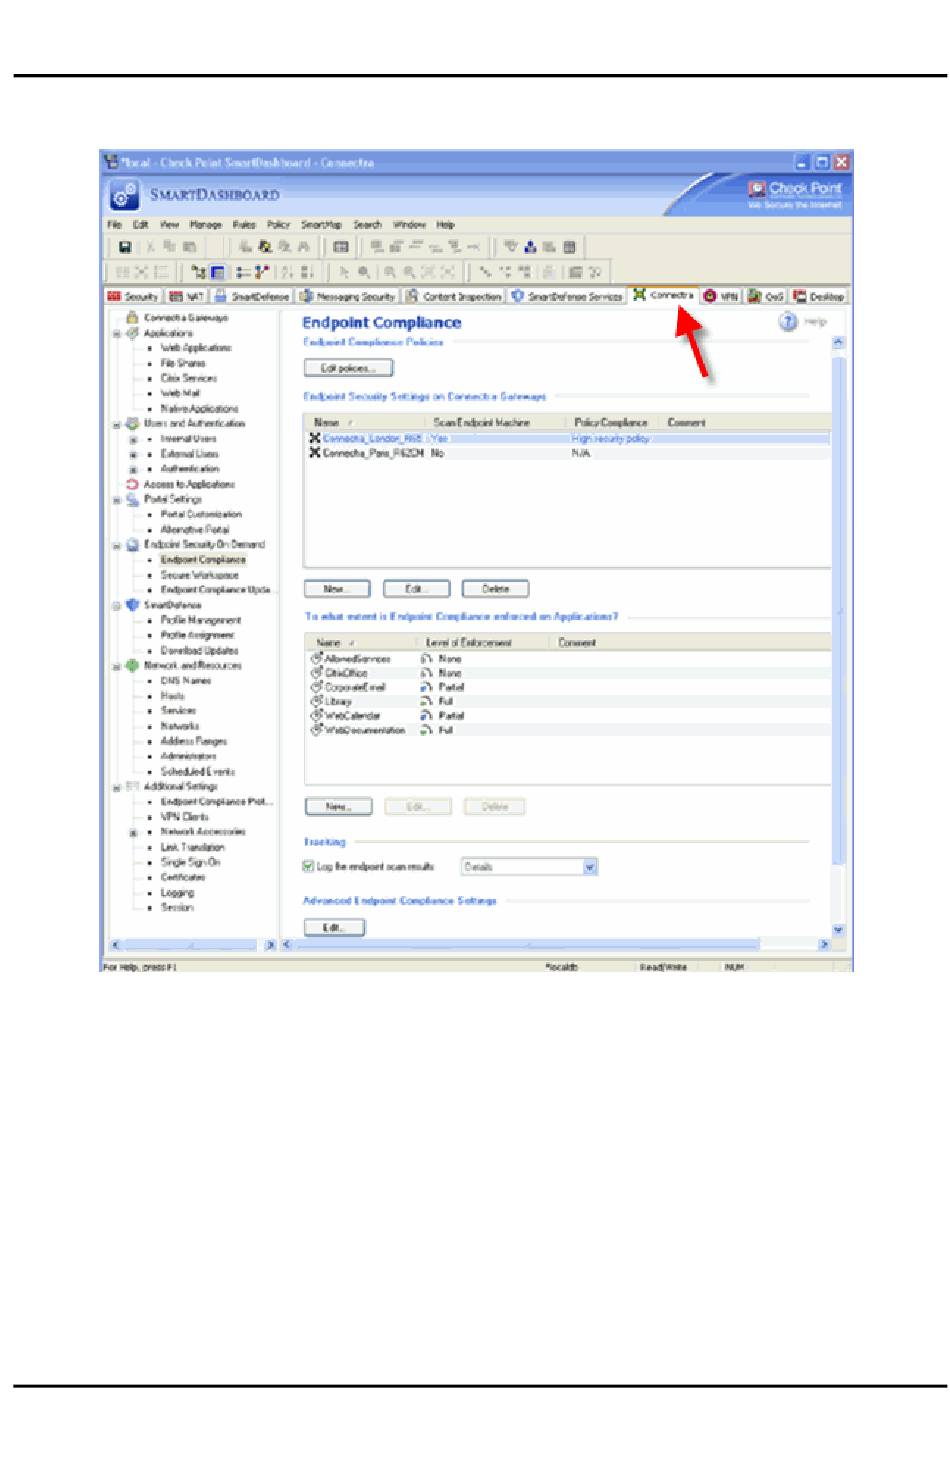Click the Portal Settings tree icon
950x1461 pixels.
132,499
